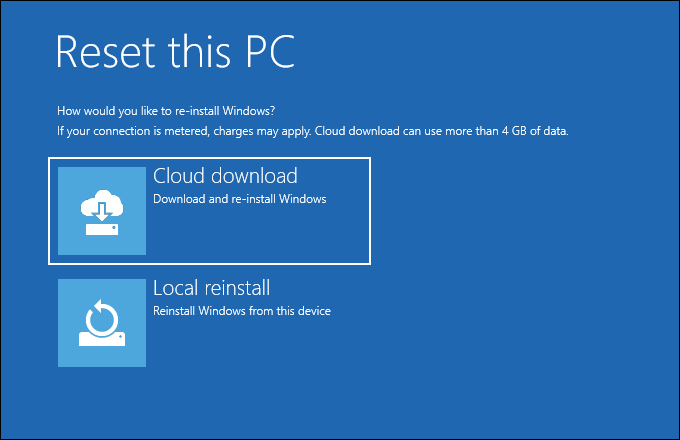This screenshot has height=440, width=680.
Task: Choose "Reinstall Windows from this device" description
Action: point(241,310)
